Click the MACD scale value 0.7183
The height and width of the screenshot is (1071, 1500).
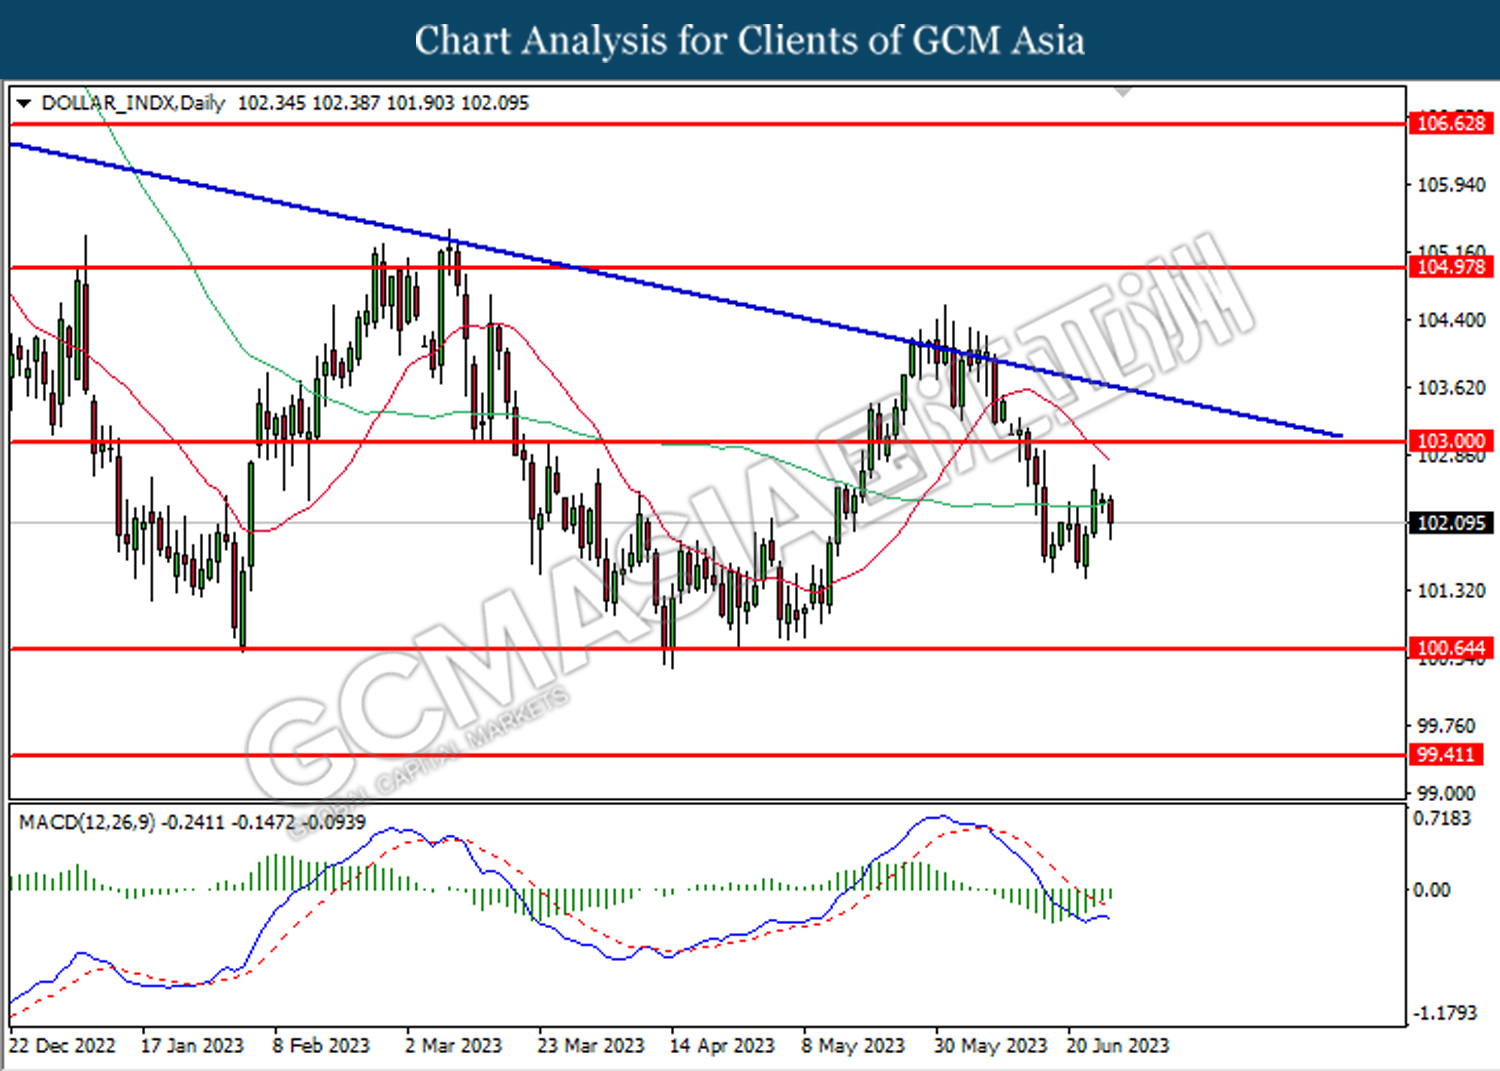click(1442, 818)
